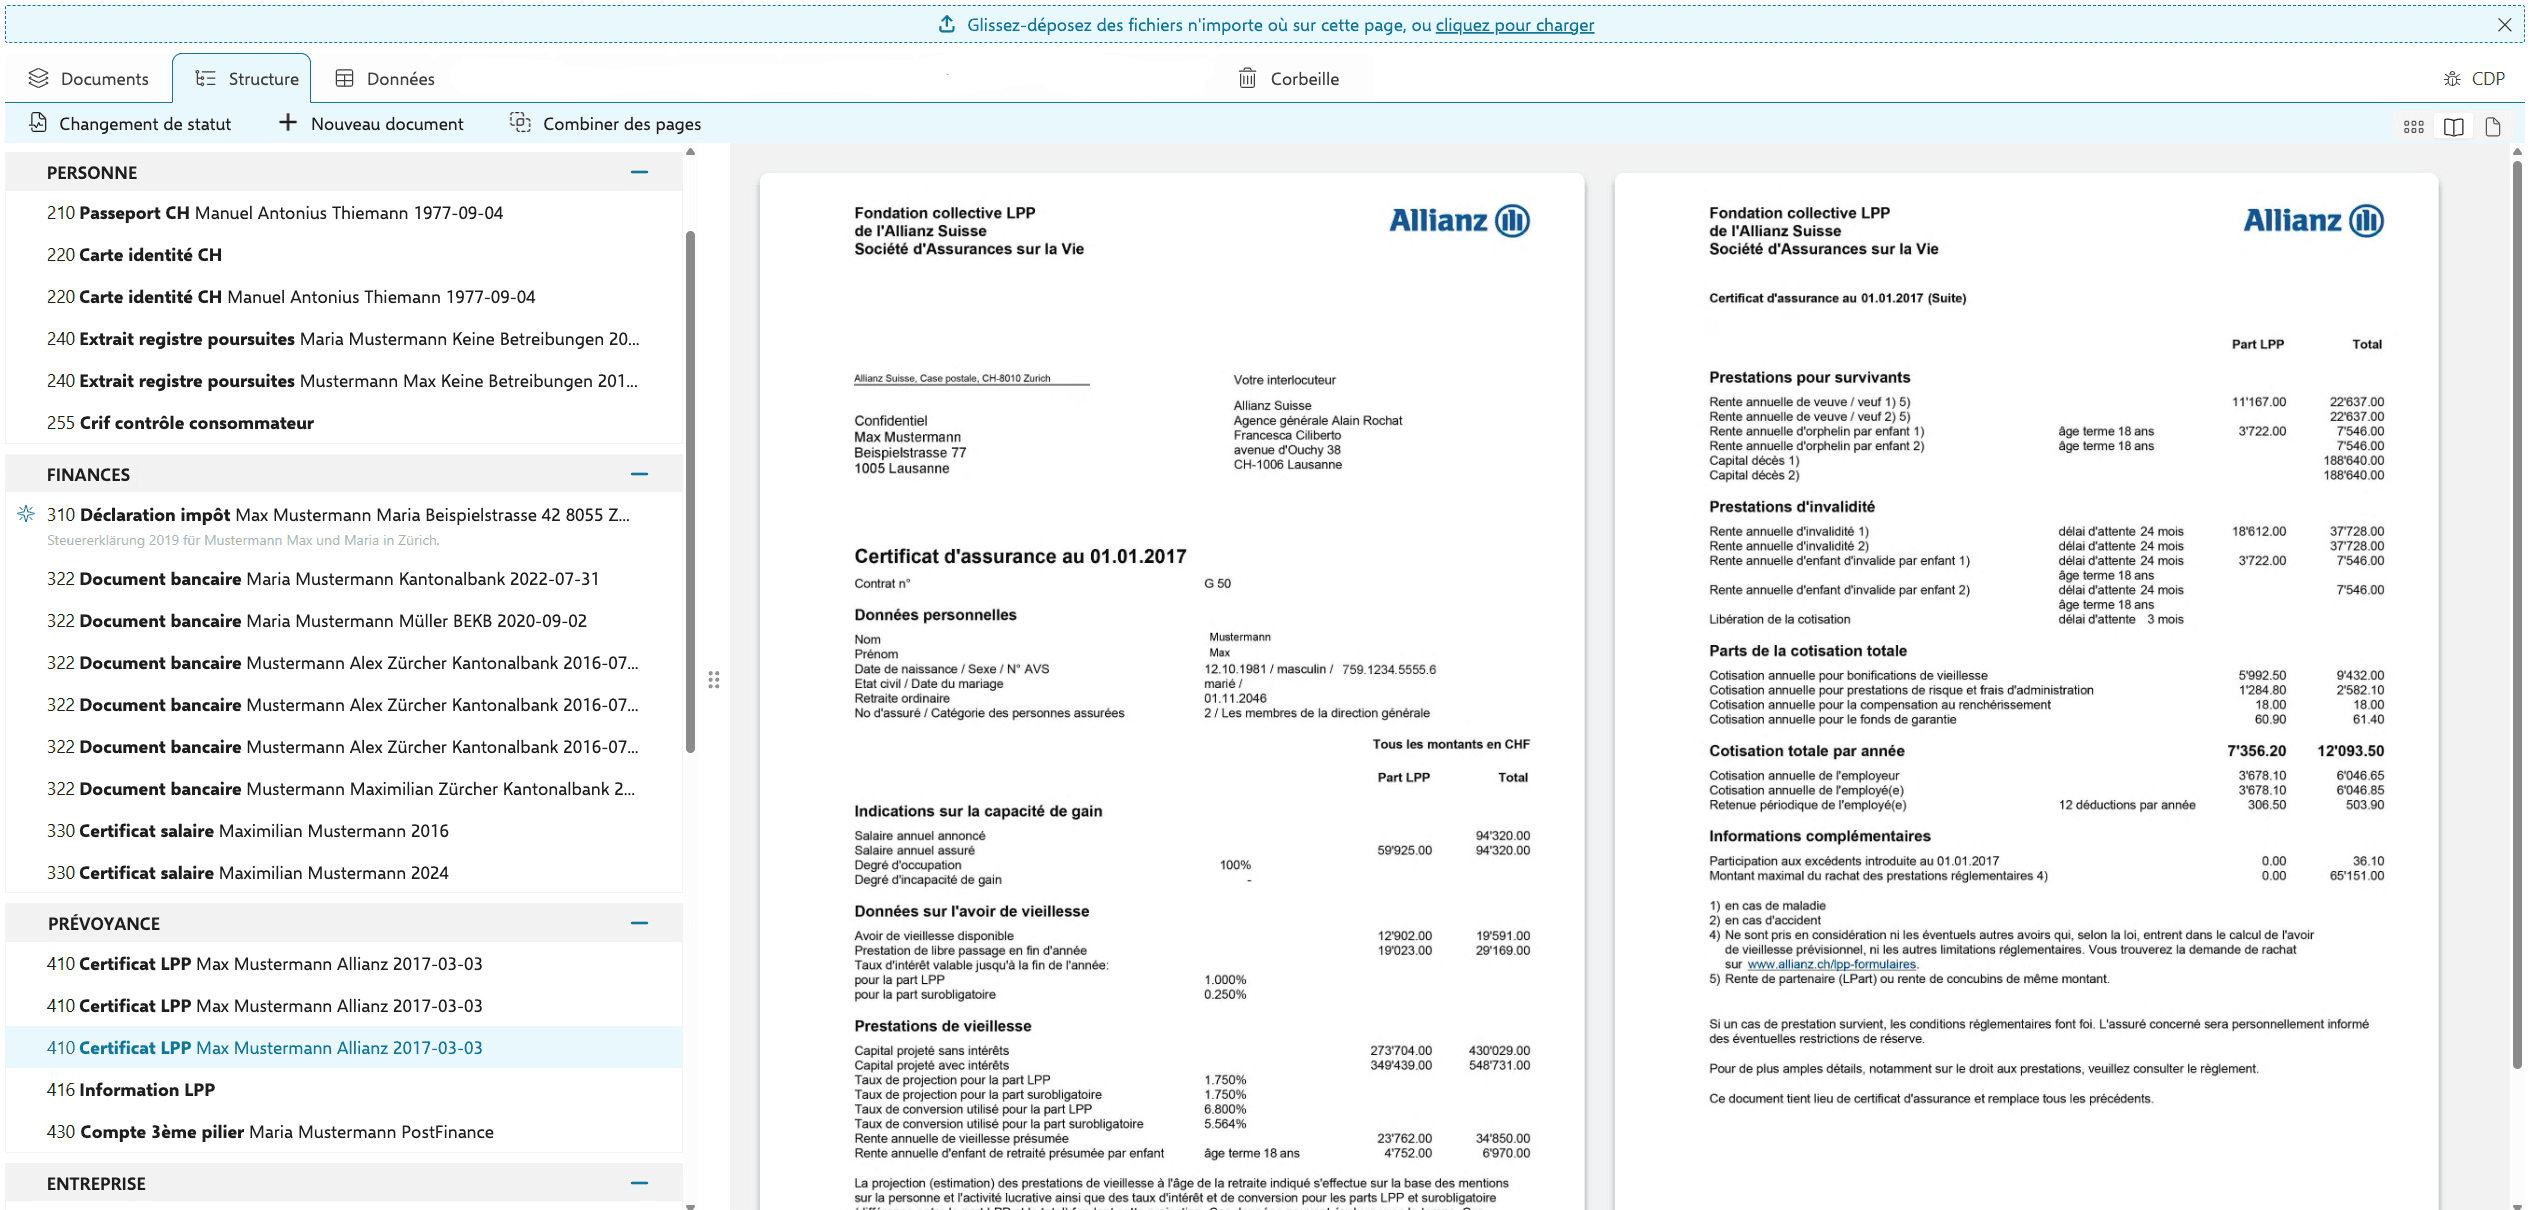Image resolution: width=2530 pixels, height=1210 pixels.
Task: Collapse the PRÉVOYANCE section
Action: pyautogui.click(x=640, y=923)
